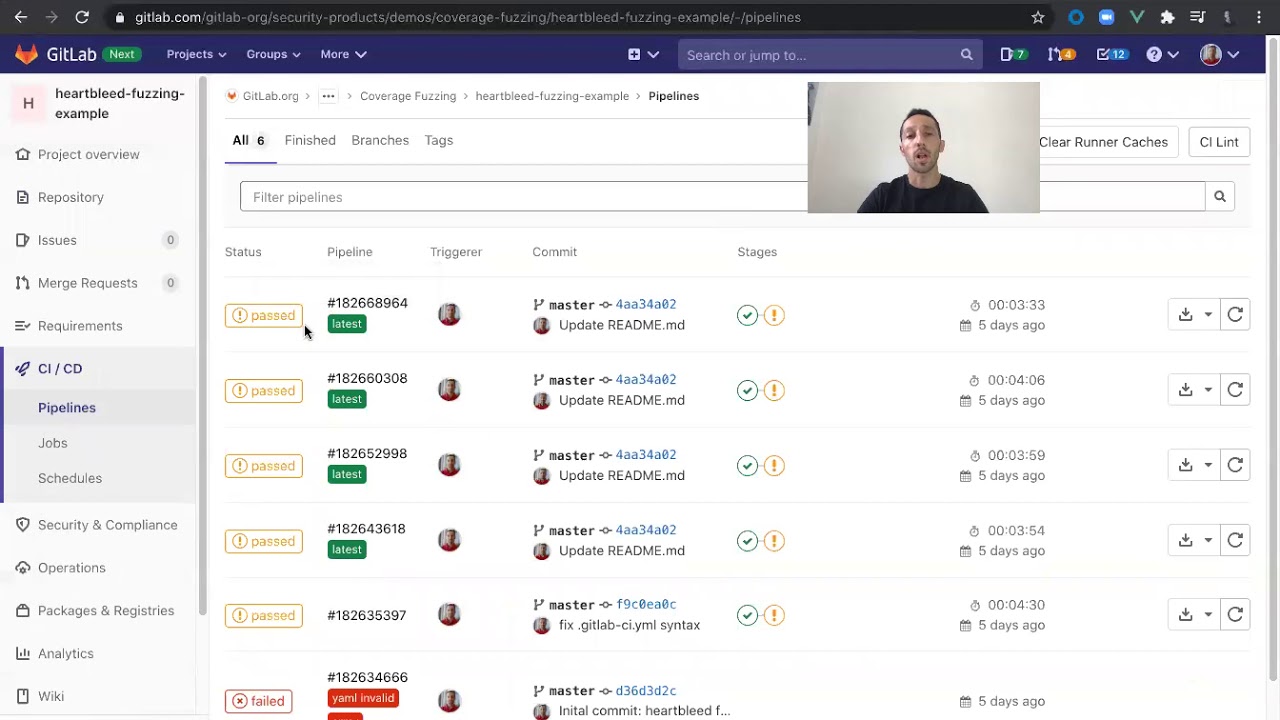Open Schedules under CI / CD

[70, 478]
